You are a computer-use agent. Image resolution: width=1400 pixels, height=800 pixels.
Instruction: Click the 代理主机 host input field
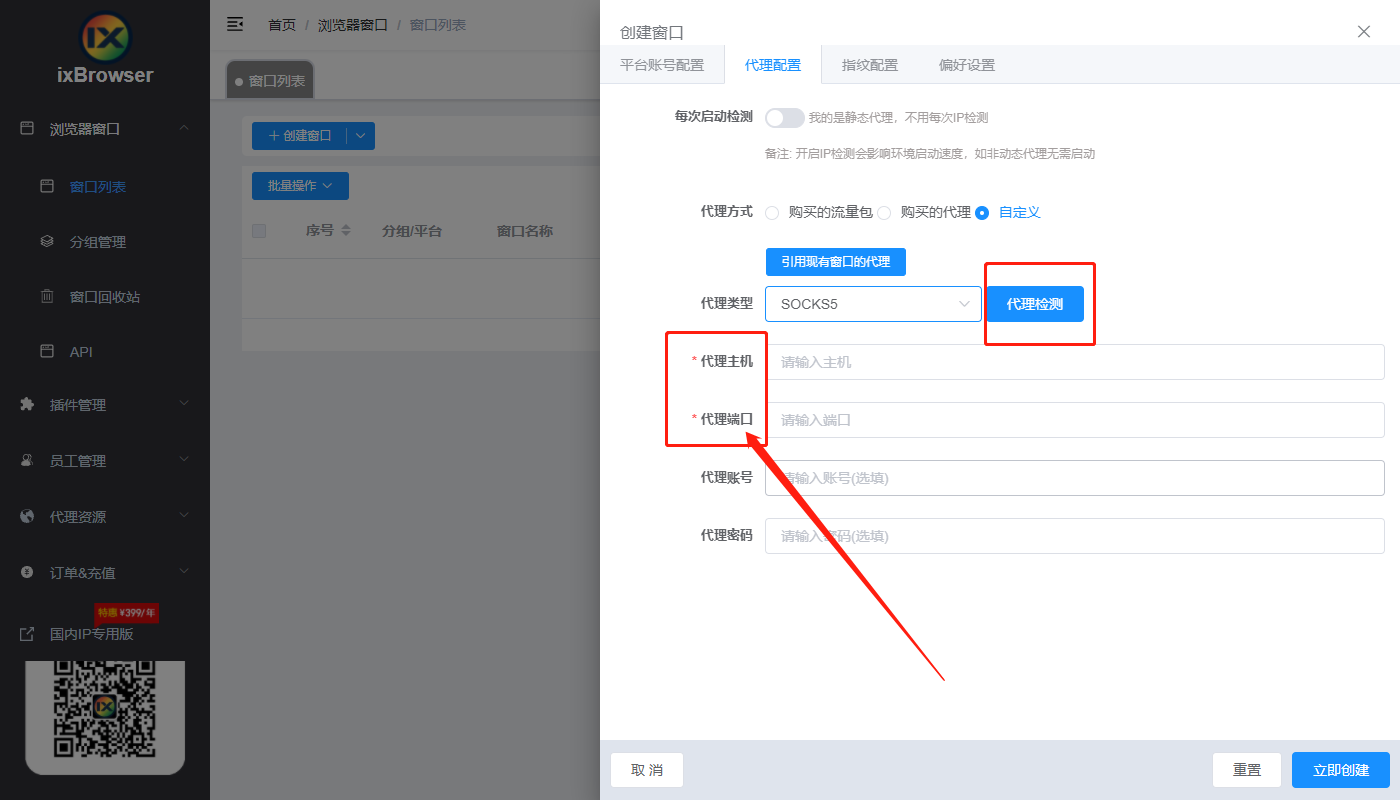(1074, 362)
